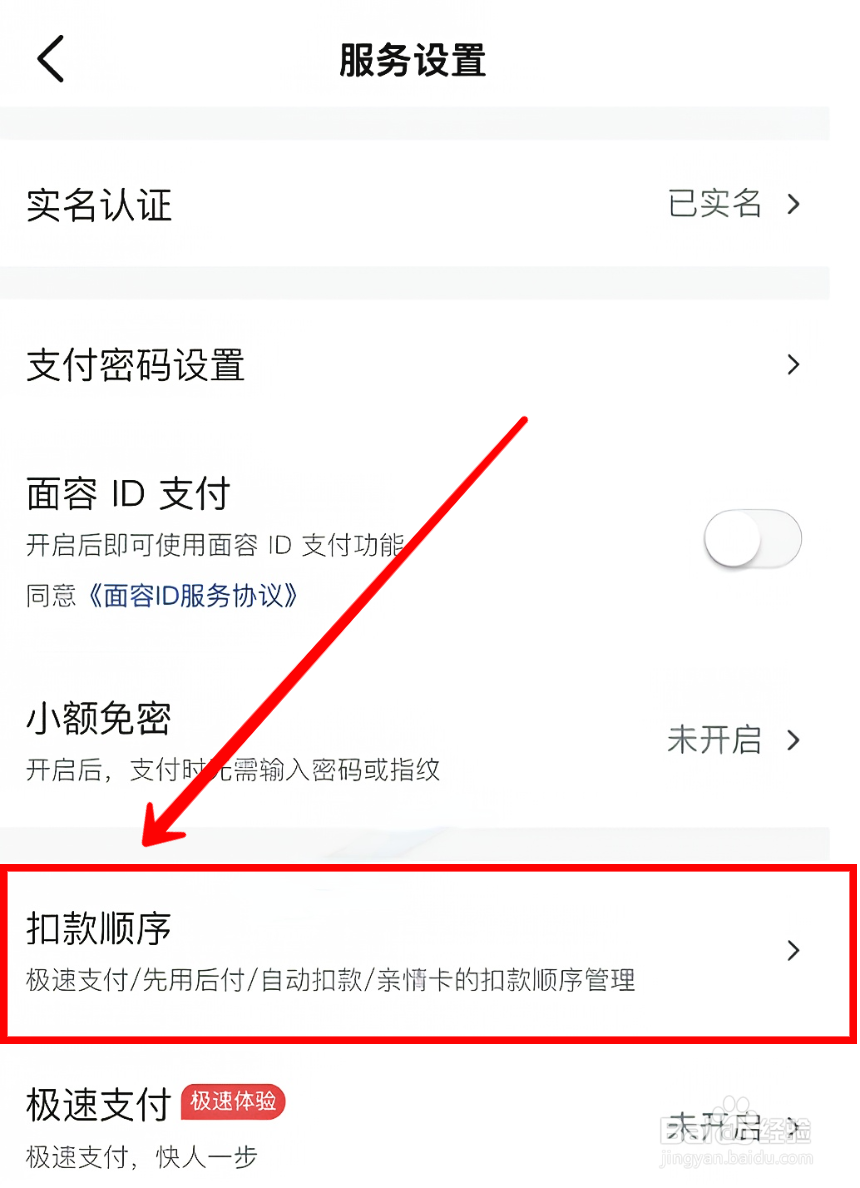Expand 支付密码设置 chevron arrow
The height and width of the screenshot is (1188, 860).
[x=793, y=364]
